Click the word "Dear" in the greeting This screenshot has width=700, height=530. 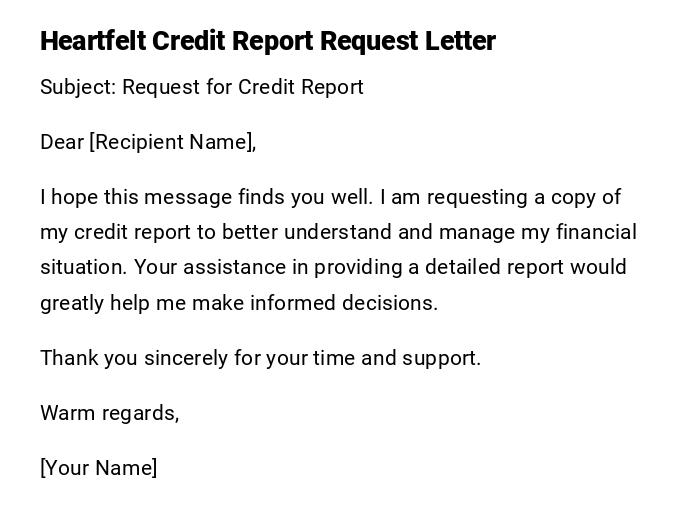(x=62, y=142)
